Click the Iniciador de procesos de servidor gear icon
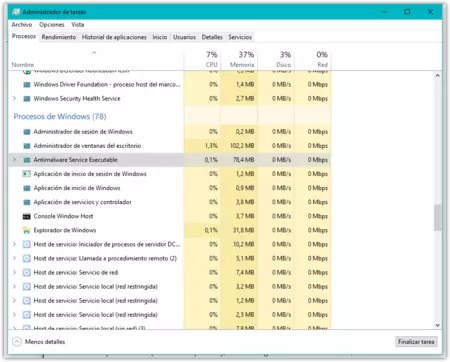The image size is (450, 362). pos(27,244)
